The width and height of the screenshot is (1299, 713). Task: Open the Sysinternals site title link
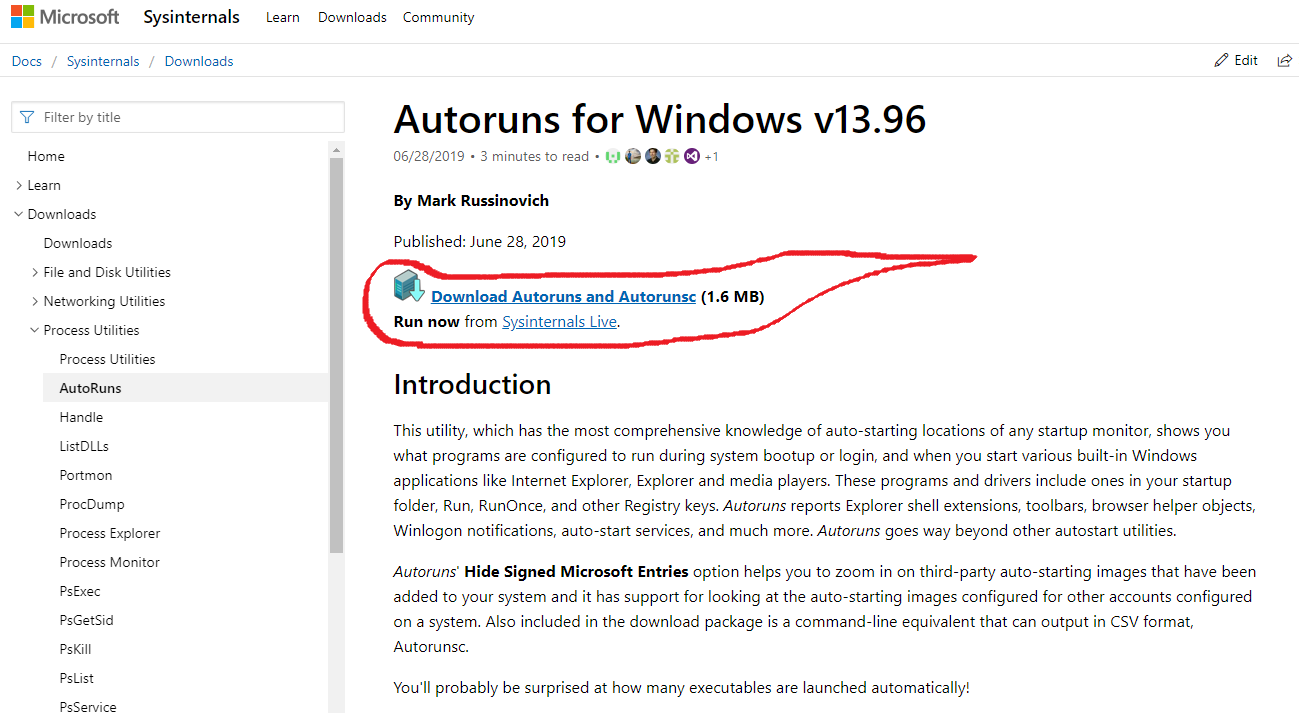click(x=191, y=17)
